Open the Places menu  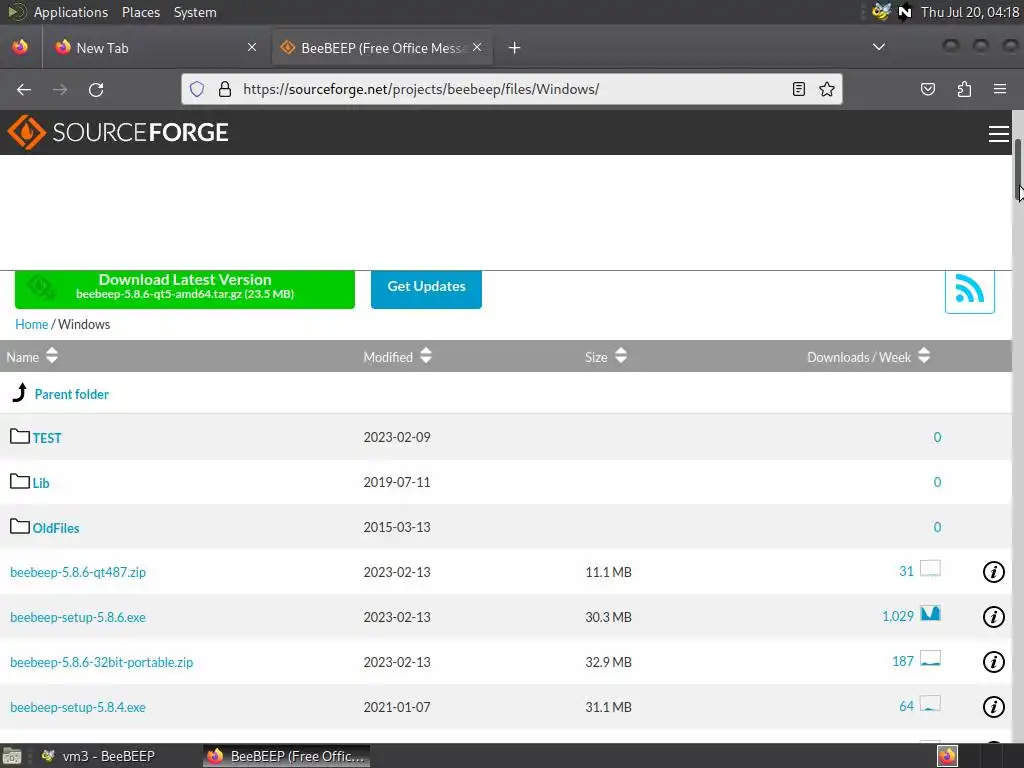[140, 12]
